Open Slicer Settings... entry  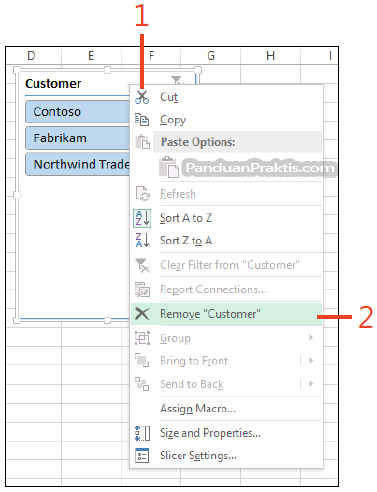pos(226,455)
